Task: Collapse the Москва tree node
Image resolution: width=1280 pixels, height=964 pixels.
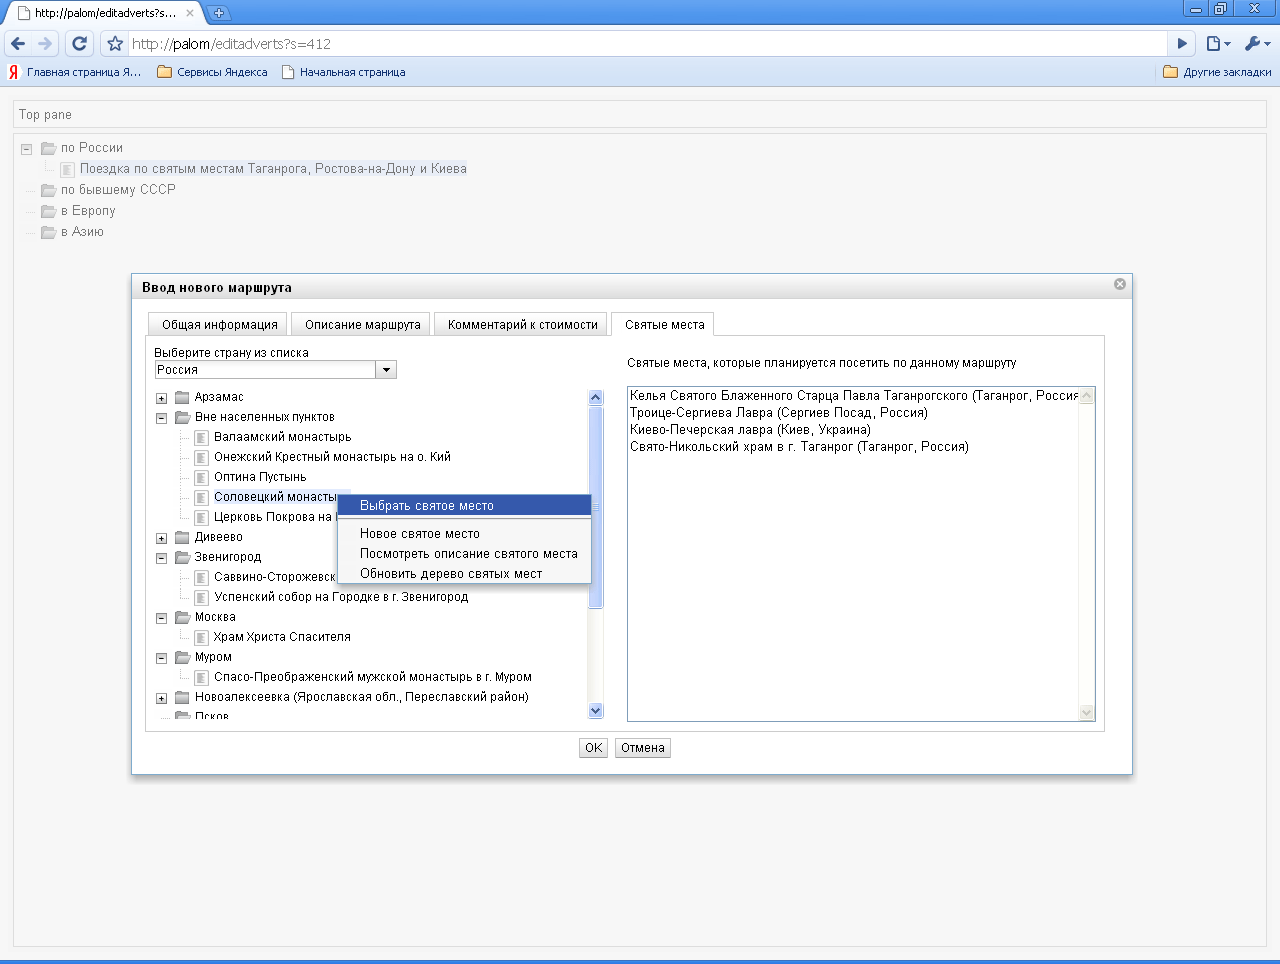Action: pos(162,618)
